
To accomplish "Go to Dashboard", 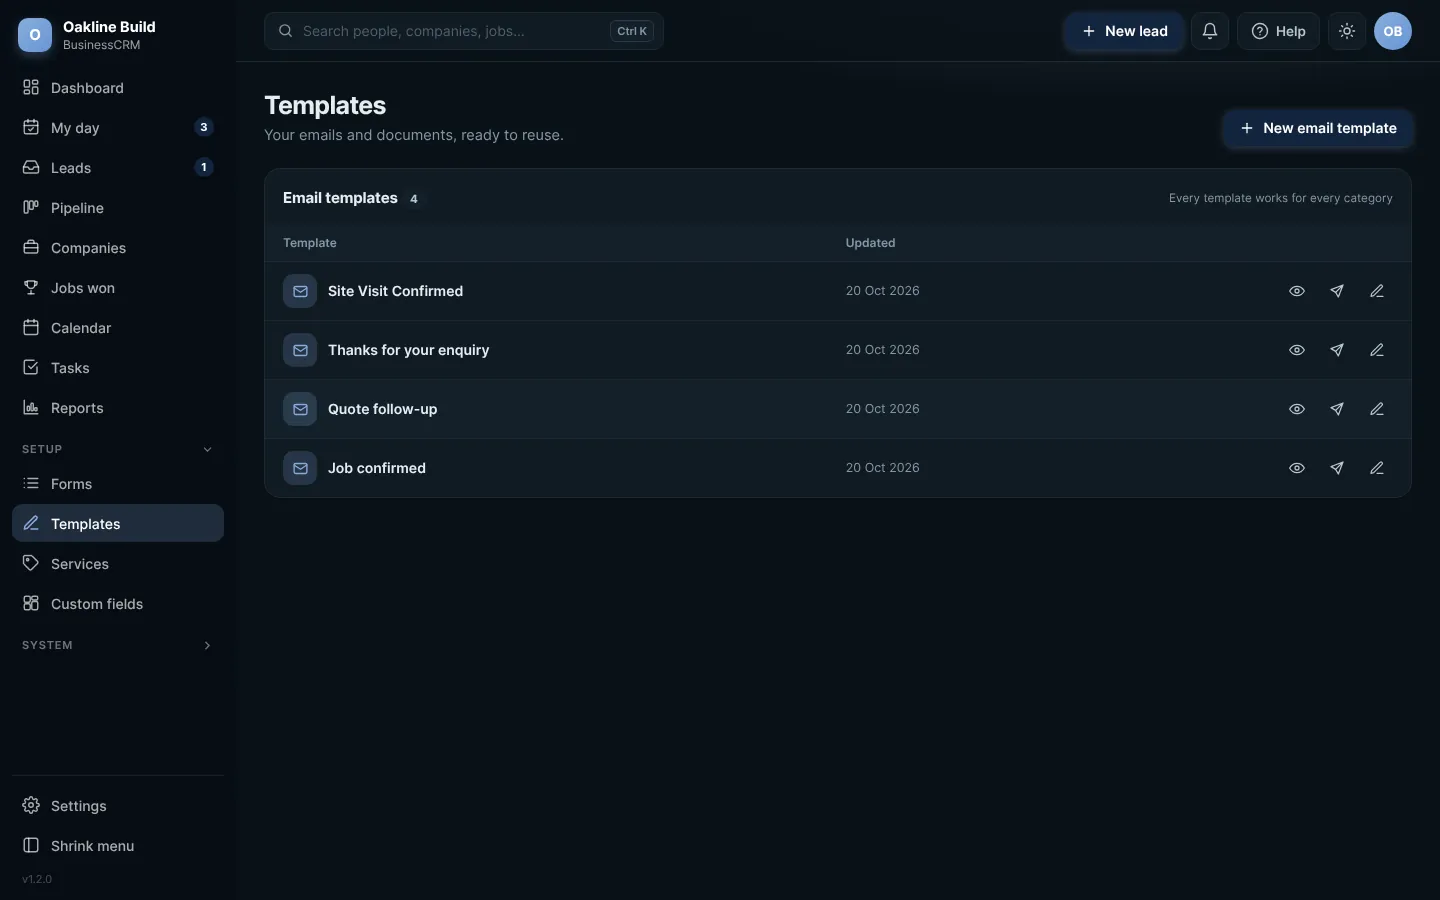I will [x=118, y=88].
